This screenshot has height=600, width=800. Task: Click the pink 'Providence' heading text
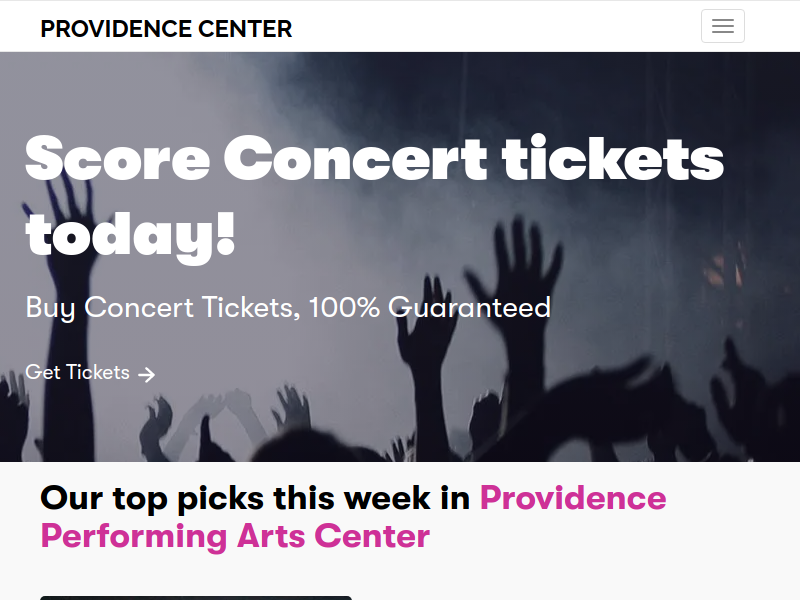point(573,497)
